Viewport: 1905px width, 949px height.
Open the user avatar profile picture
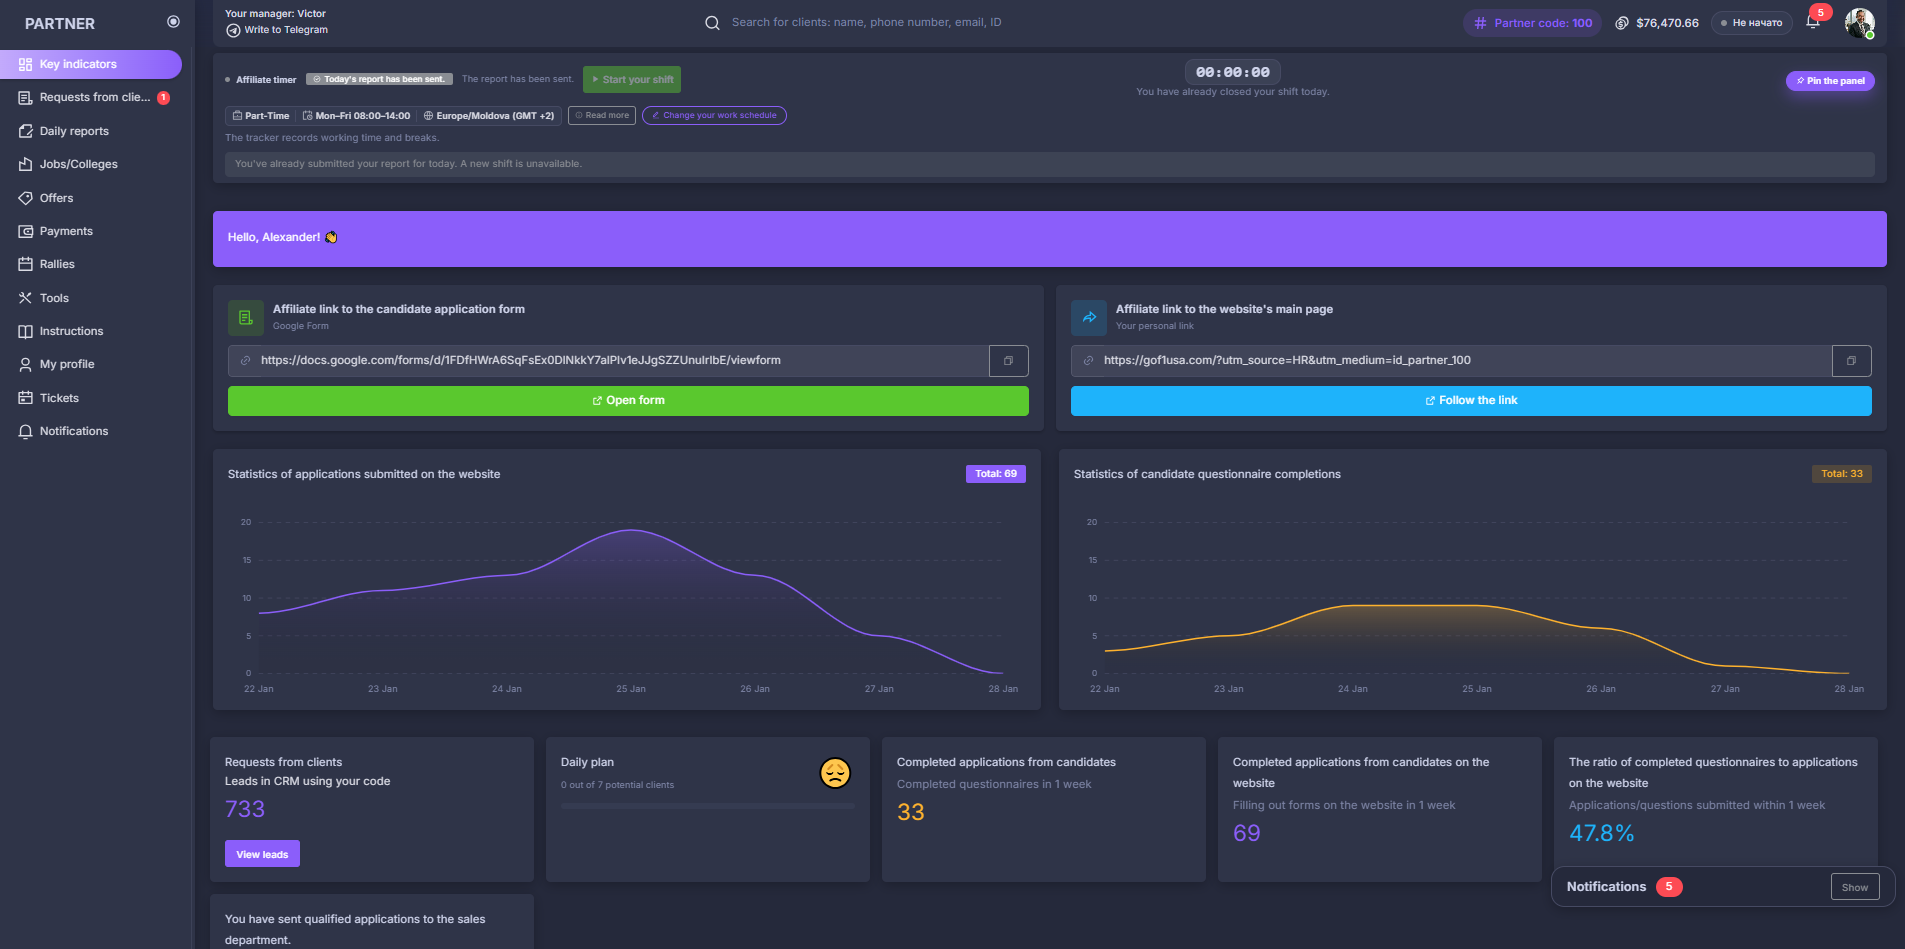pyautogui.click(x=1859, y=22)
